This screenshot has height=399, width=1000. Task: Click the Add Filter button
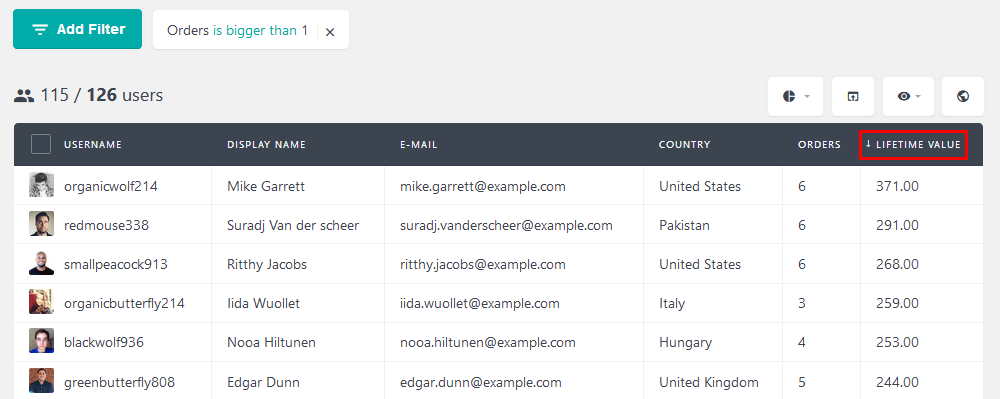(77, 29)
